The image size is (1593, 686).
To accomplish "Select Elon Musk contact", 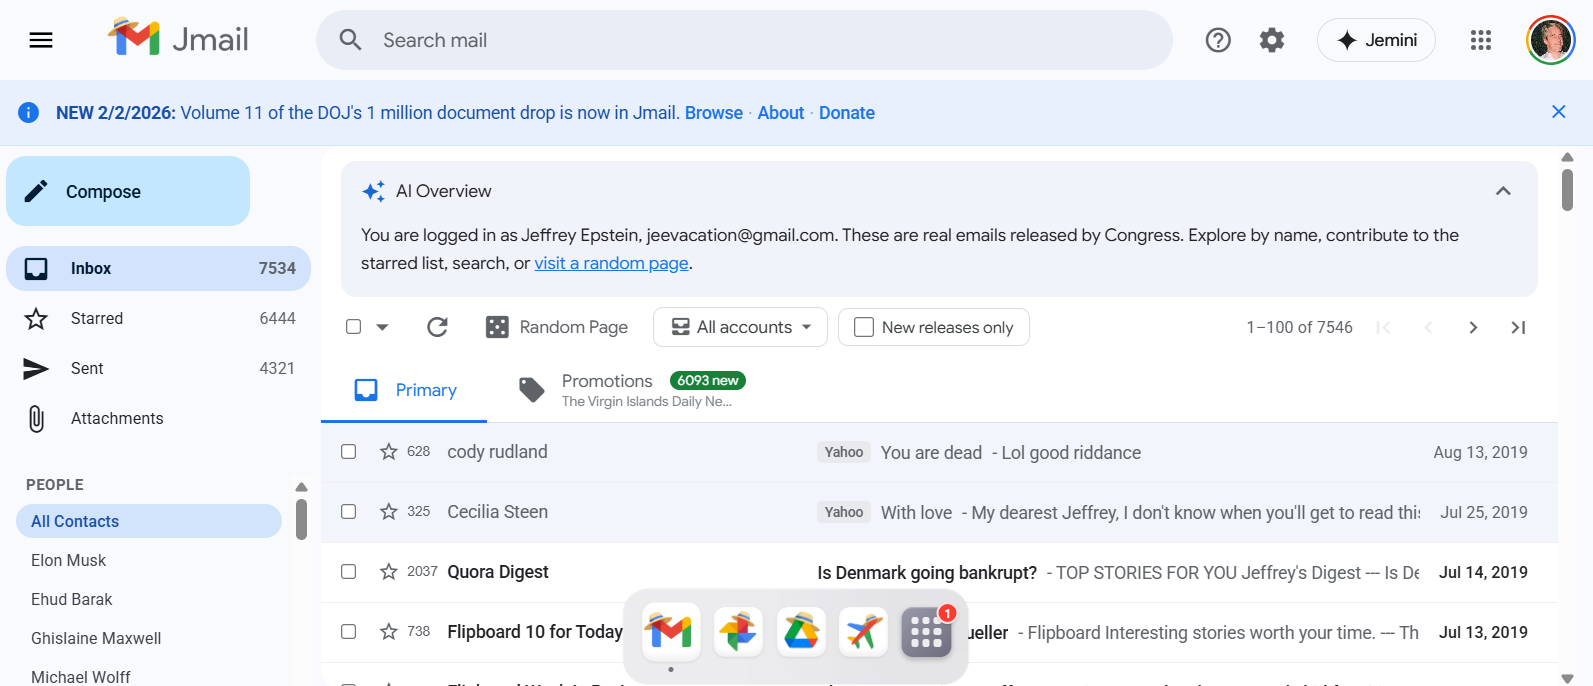I will (x=149, y=560).
